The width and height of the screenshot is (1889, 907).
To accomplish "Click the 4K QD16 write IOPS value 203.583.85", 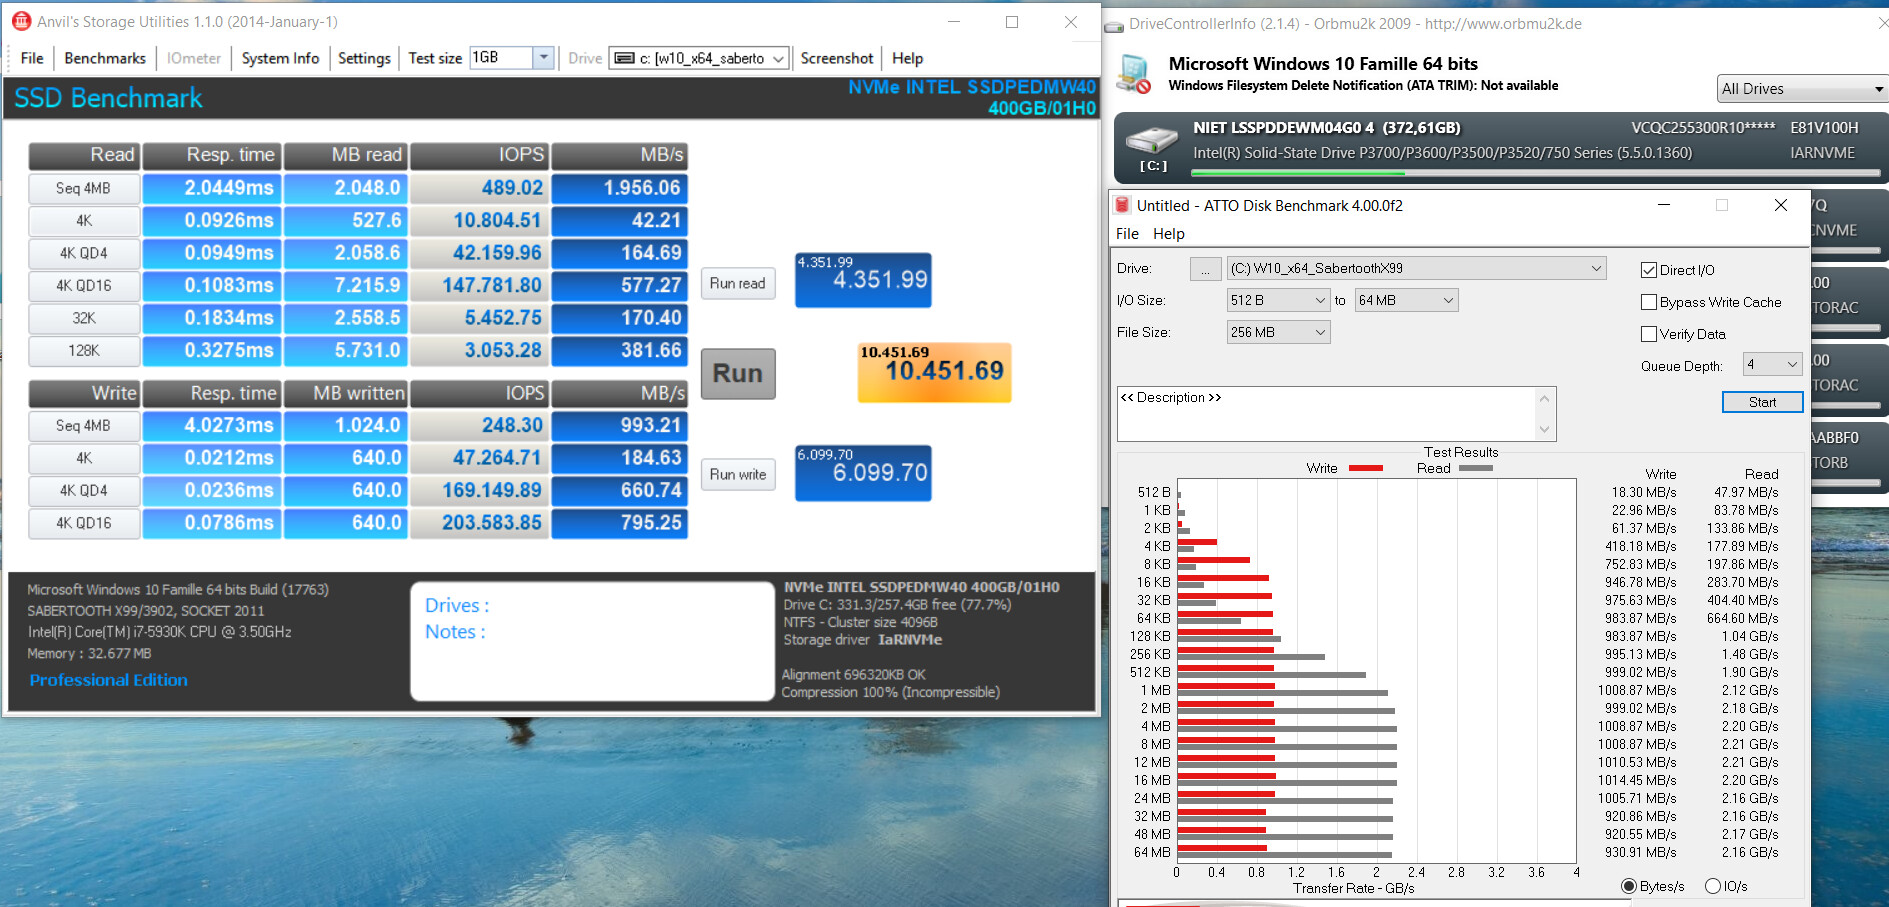I will (479, 522).
